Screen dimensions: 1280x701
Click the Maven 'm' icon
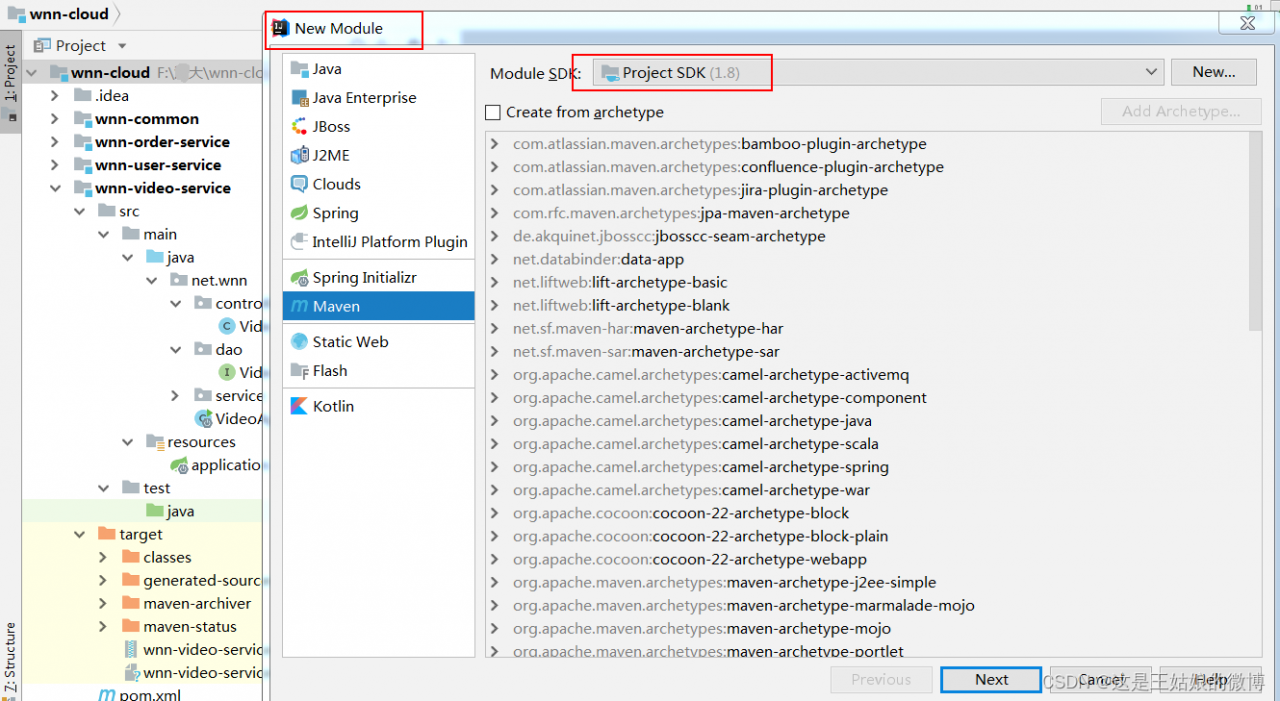point(299,307)
